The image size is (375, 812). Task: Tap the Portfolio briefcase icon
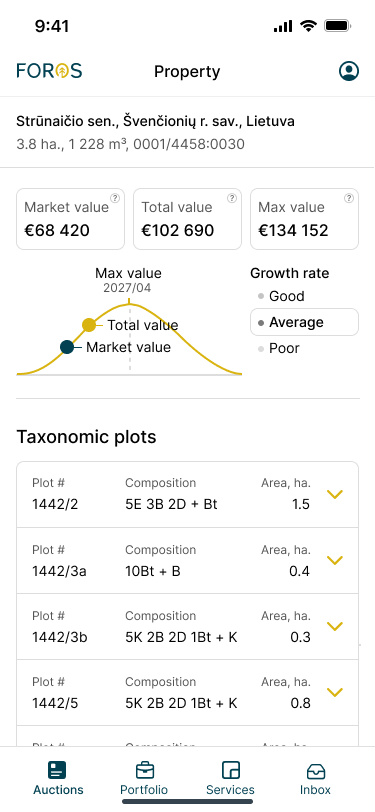(x=145, y=770)
